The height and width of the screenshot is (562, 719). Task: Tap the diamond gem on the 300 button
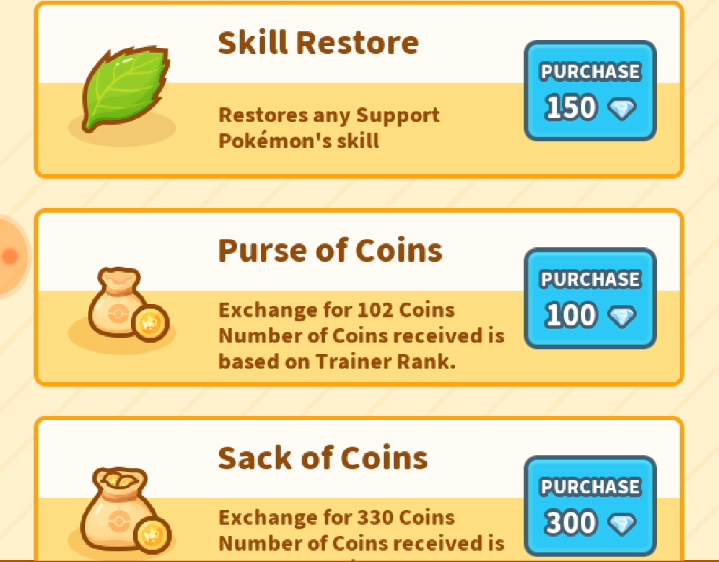[622, 524]
